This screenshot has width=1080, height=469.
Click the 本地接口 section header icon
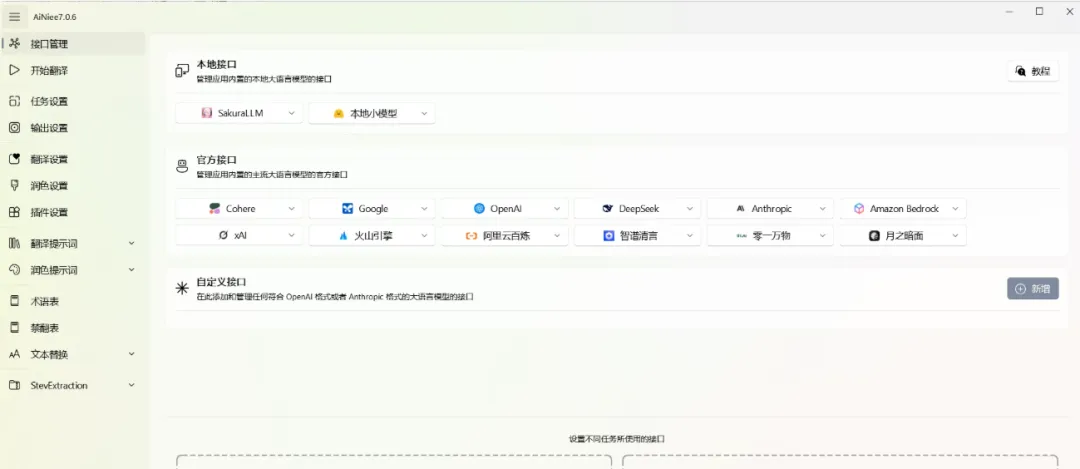[x=182, y=70]
